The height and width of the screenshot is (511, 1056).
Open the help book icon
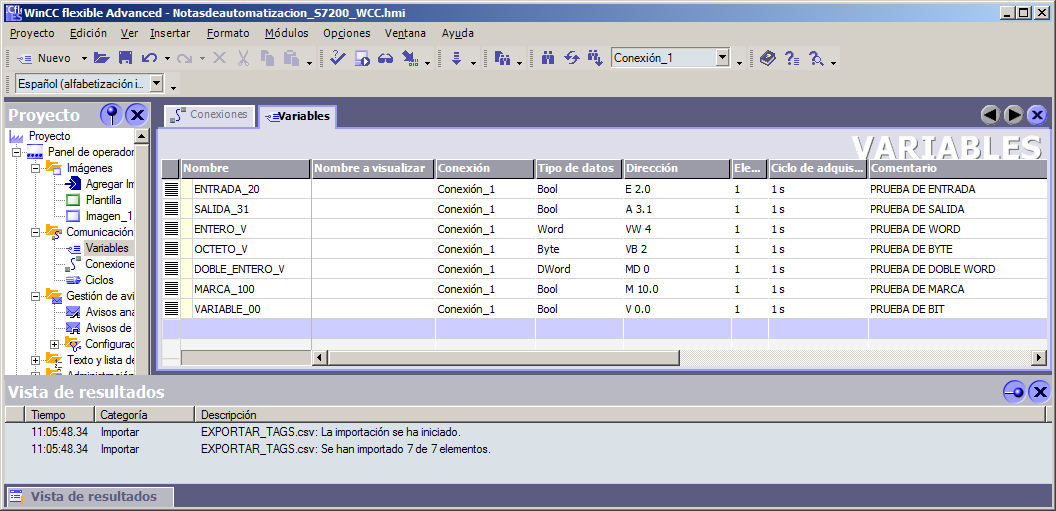pos(768,59)
